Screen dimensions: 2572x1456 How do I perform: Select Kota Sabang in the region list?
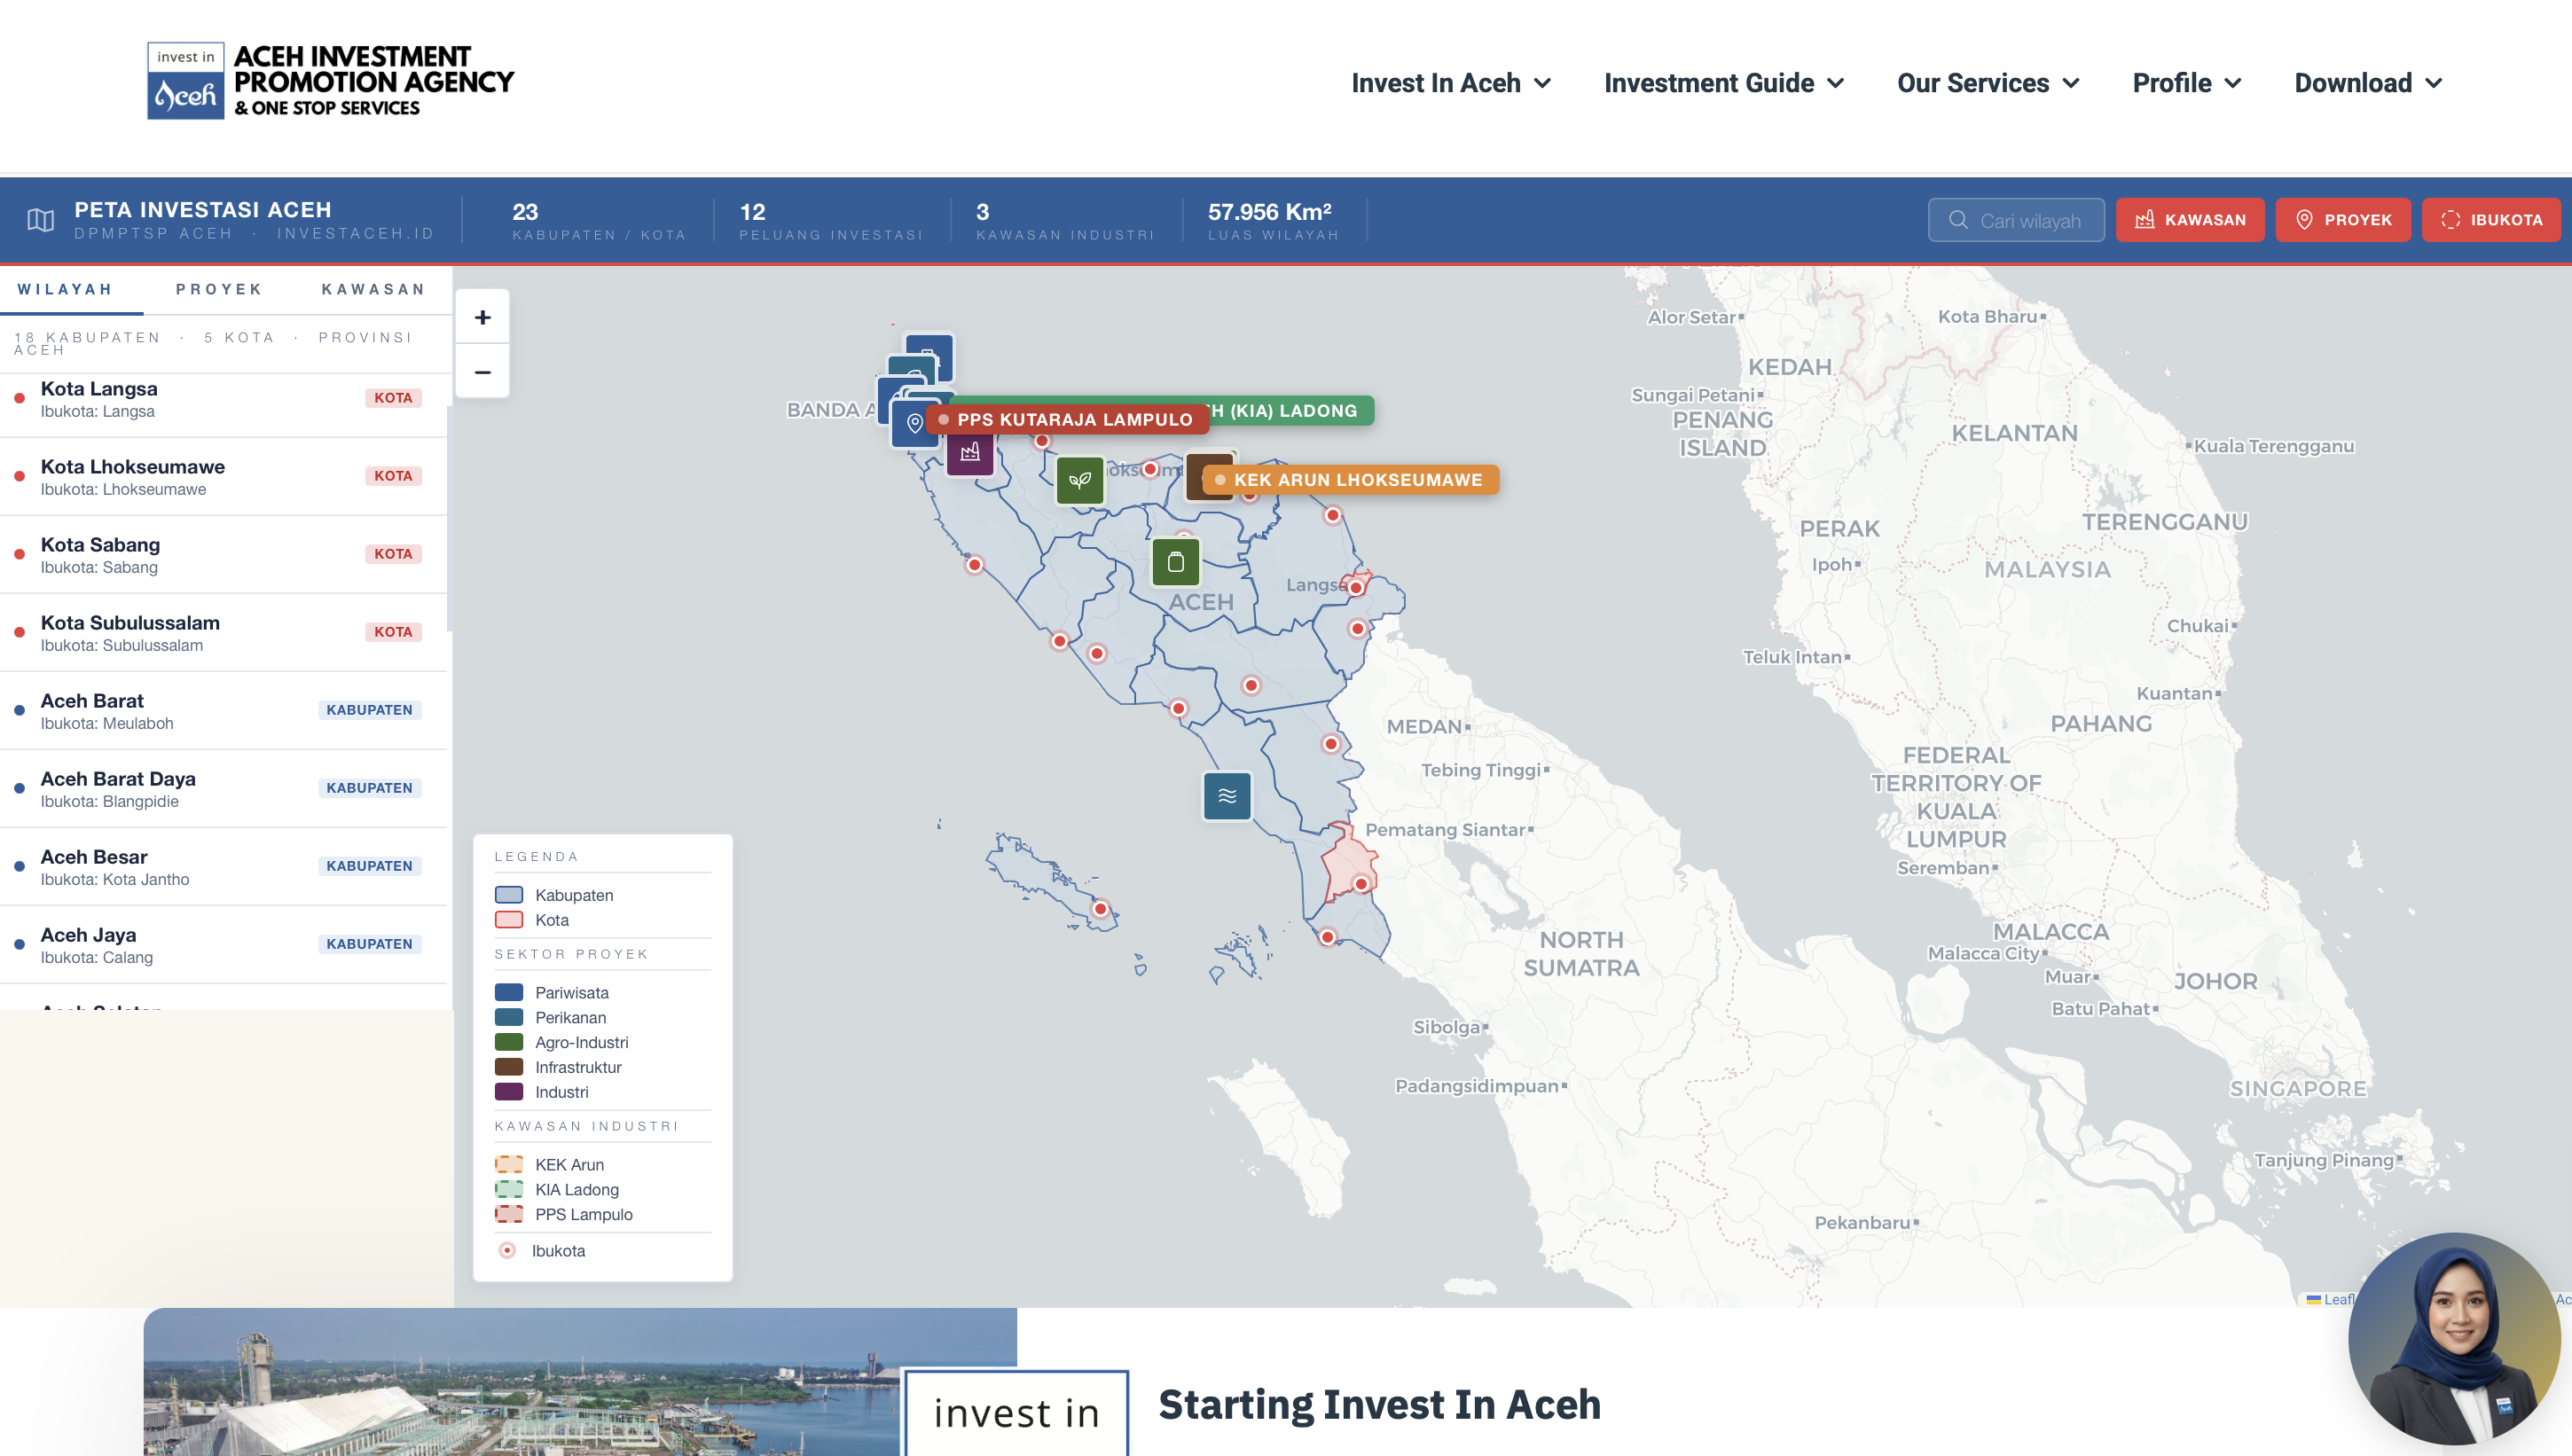tap(223, 555)
